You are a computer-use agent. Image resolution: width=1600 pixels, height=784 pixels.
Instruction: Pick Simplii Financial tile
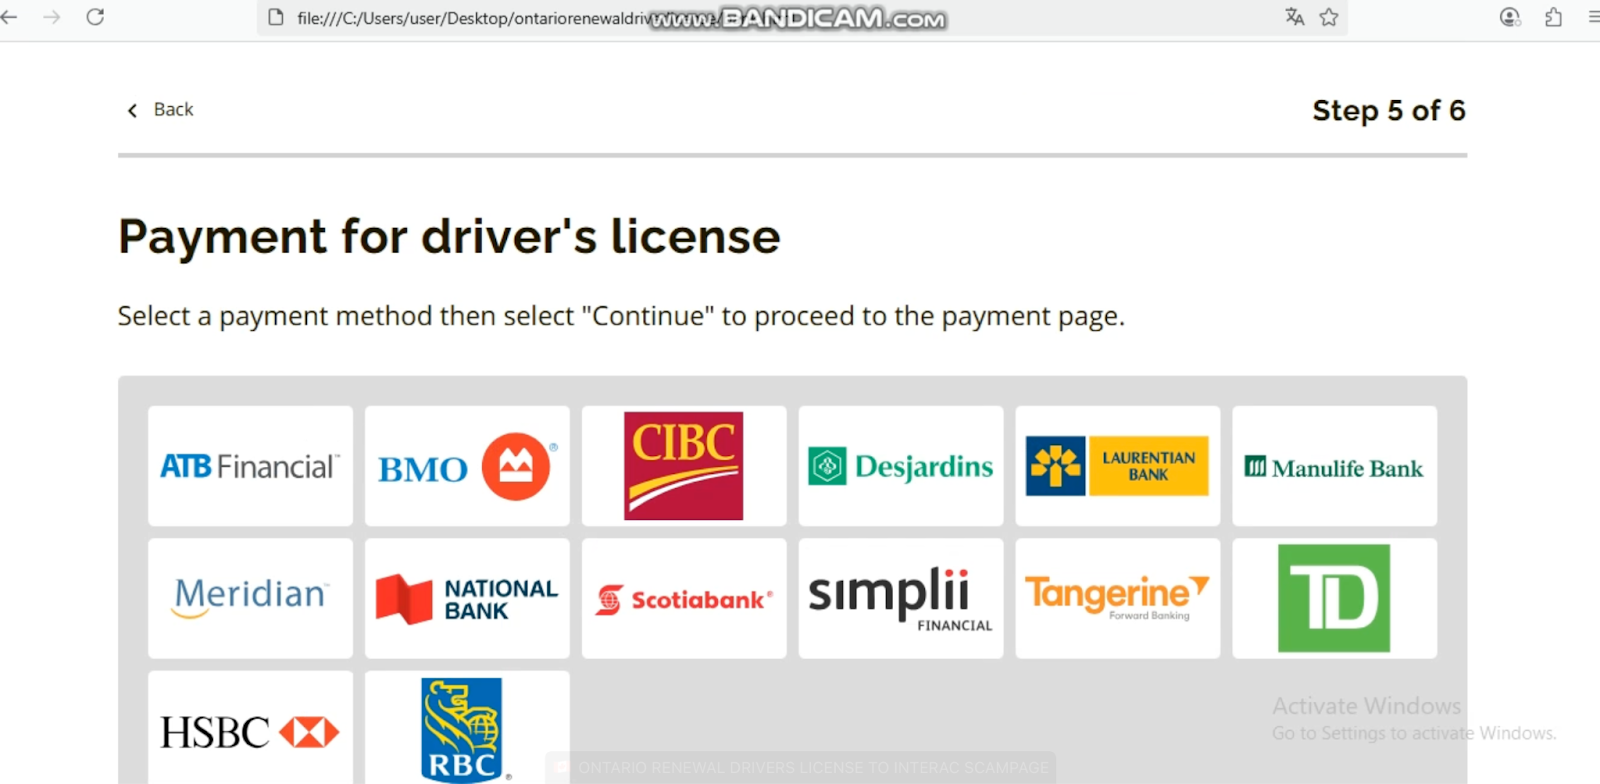click(901, 598)
